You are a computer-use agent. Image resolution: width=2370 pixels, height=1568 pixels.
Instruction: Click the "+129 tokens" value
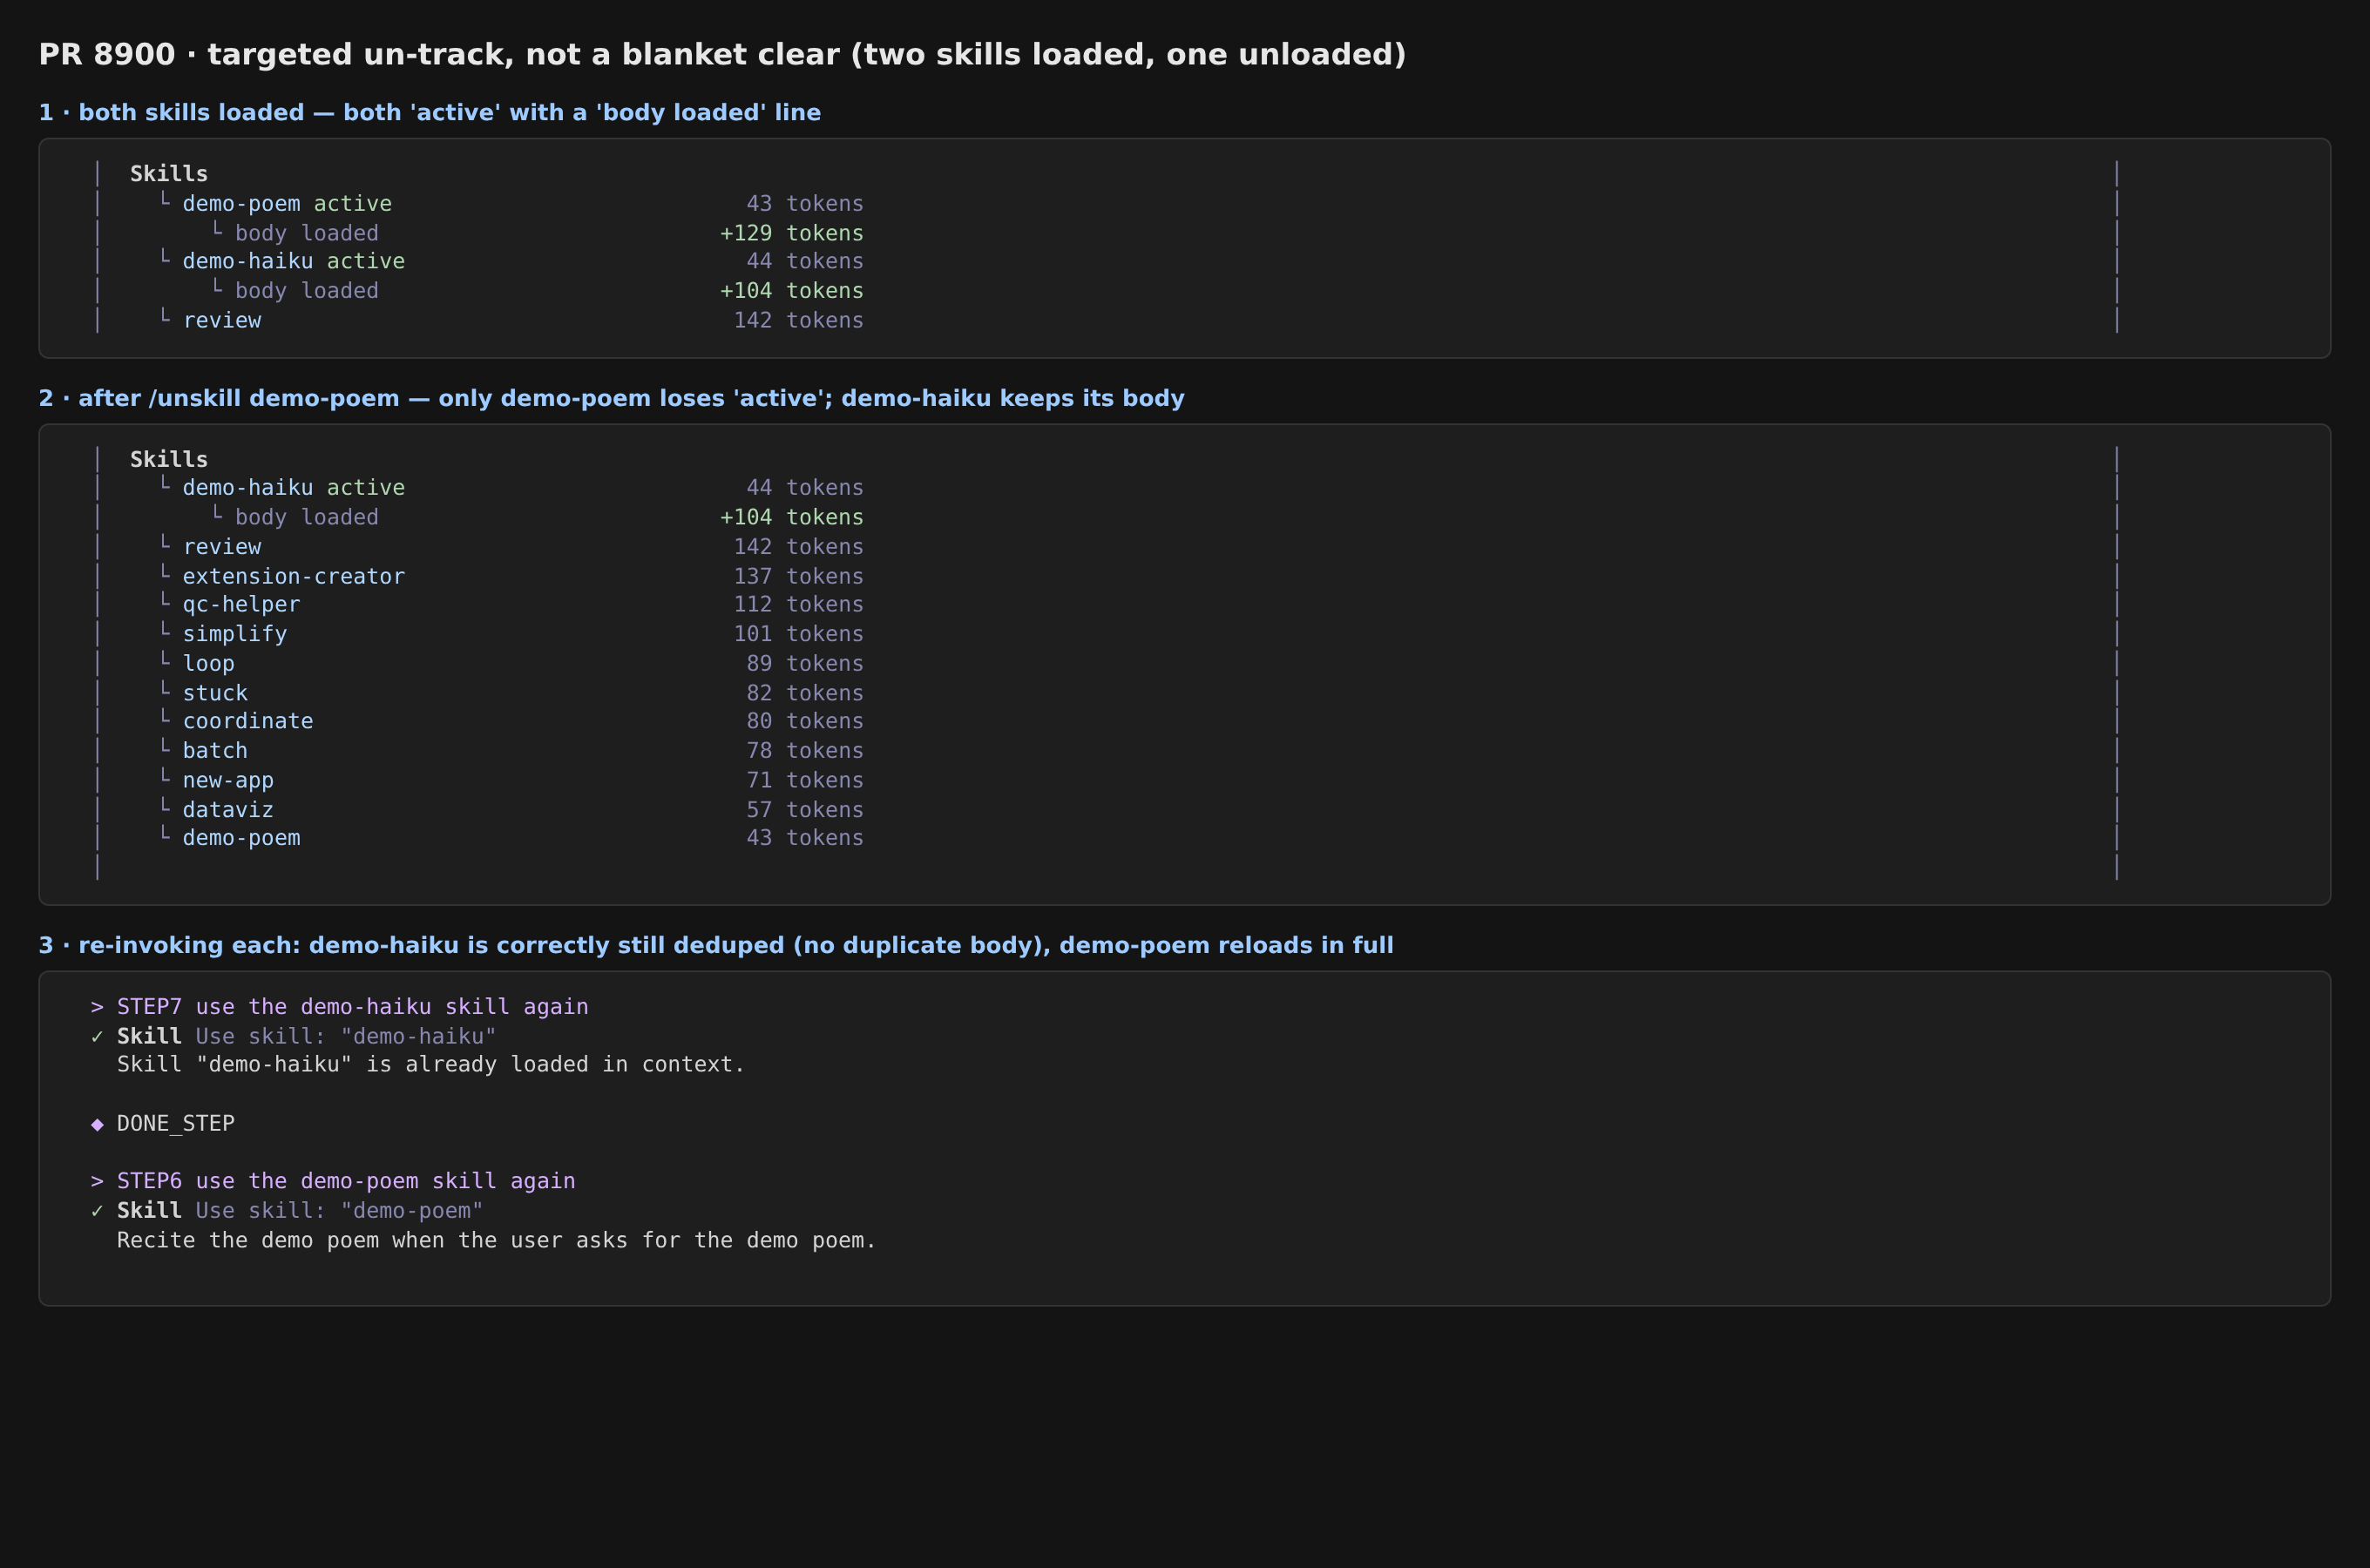click(x=792, y=233)
